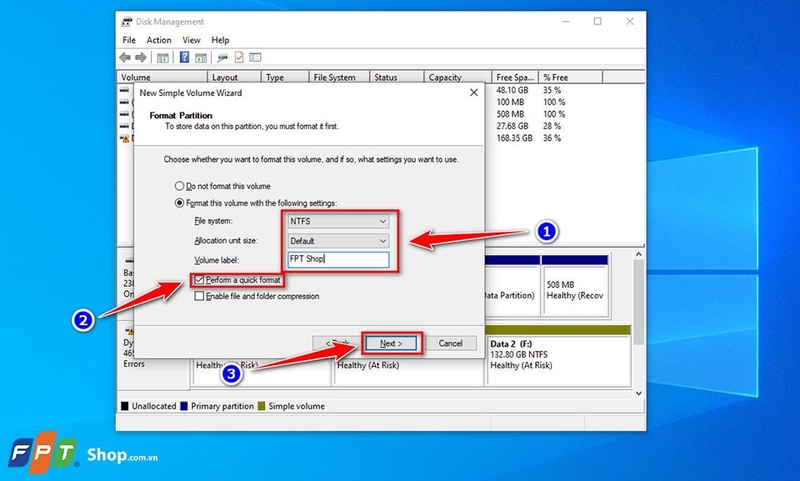800x481 pixels.
Task: Click the Properties checkmark toolbar icon
Action: [239, 58]
